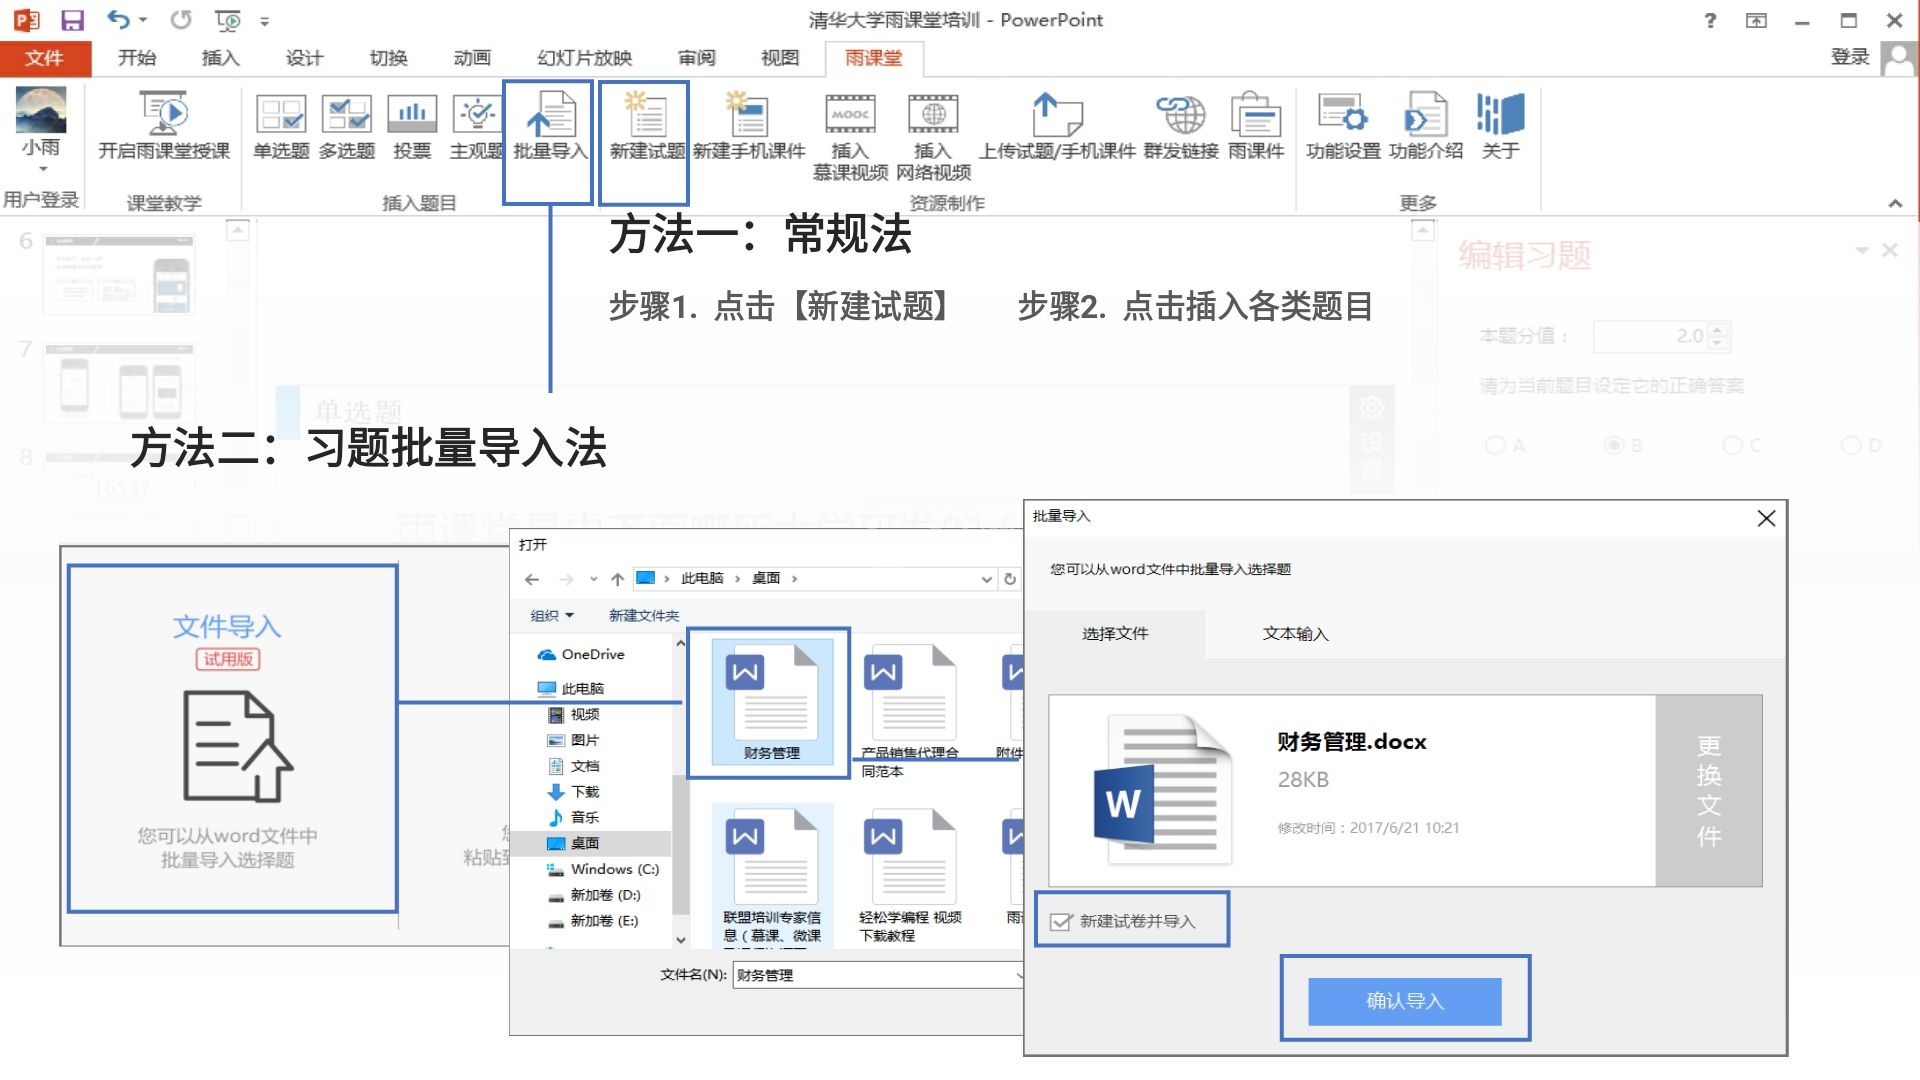Screen dimensions: 1920x1080
Task: Click 更换文件 (Replace File) option
Action: coord(1708,785)
